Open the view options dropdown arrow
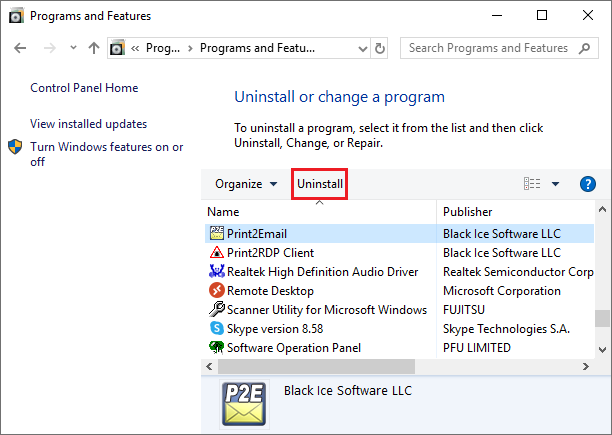Screen dimensions: 612x435 pyautogui.click(x=555, y=184)
